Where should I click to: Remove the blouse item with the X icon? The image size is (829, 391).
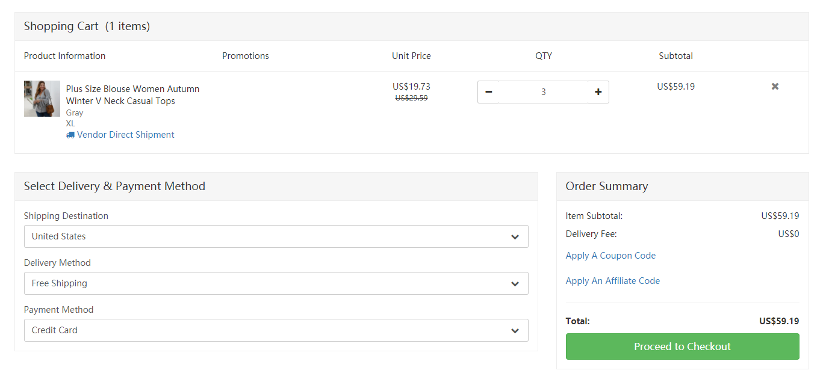point(775,86)
